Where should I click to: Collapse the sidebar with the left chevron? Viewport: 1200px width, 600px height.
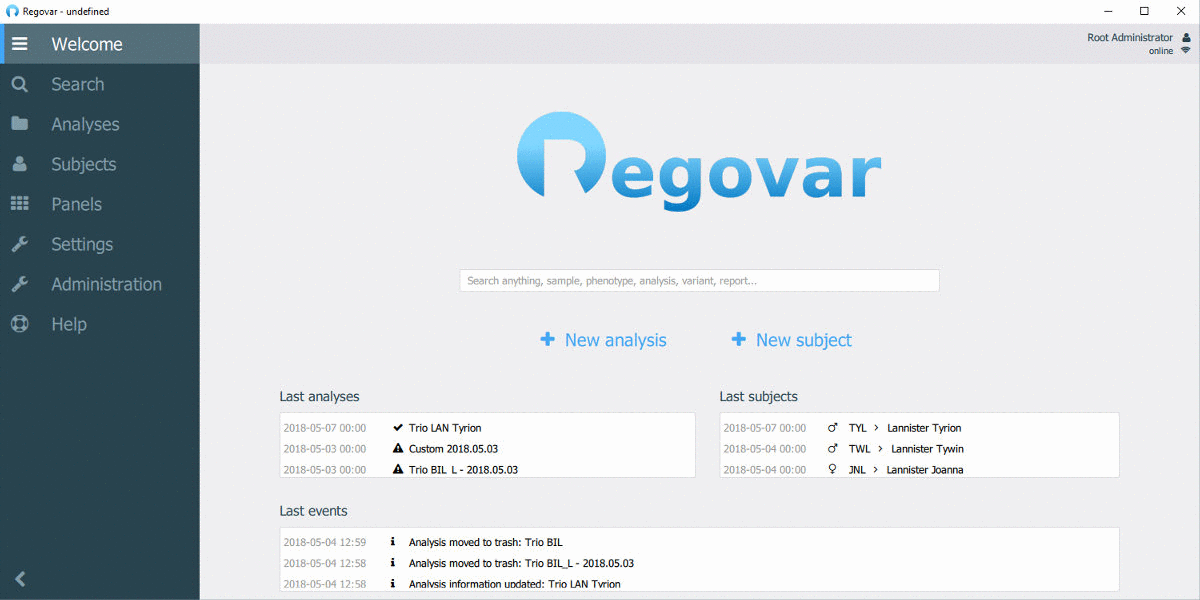tap(20, 578)
